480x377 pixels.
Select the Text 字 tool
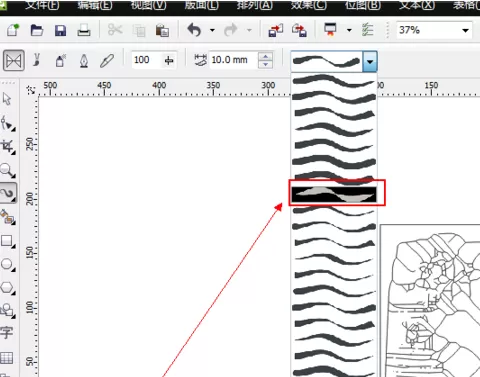point(7,333)
